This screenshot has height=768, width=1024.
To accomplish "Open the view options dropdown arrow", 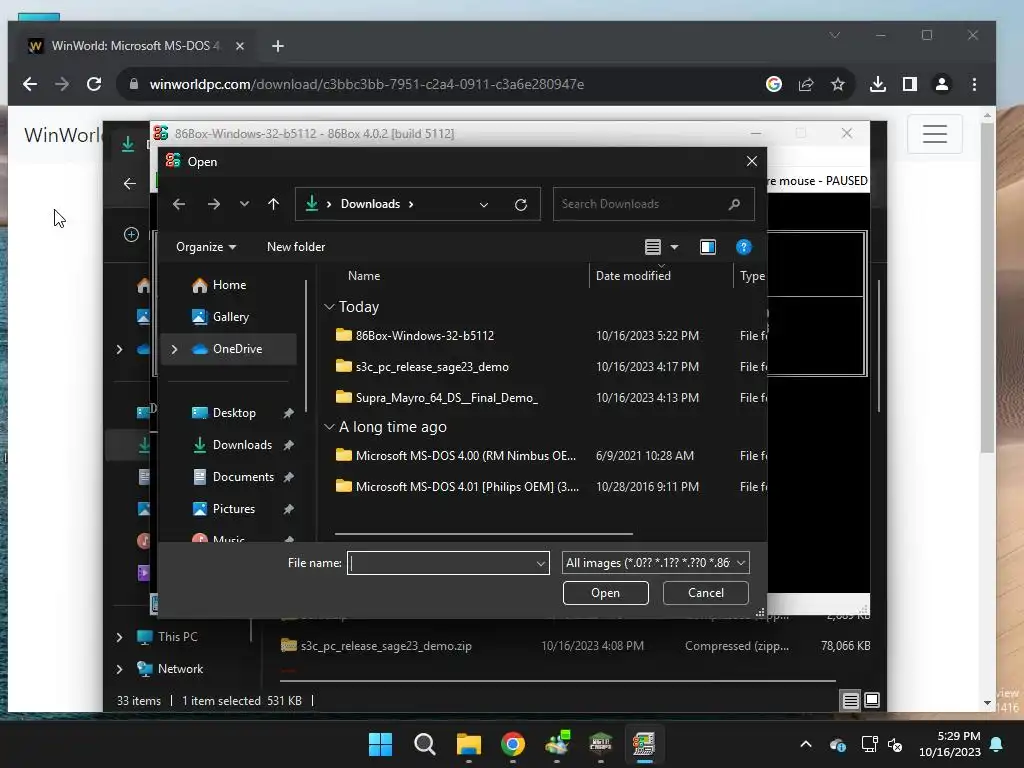I will click(675, 247).
